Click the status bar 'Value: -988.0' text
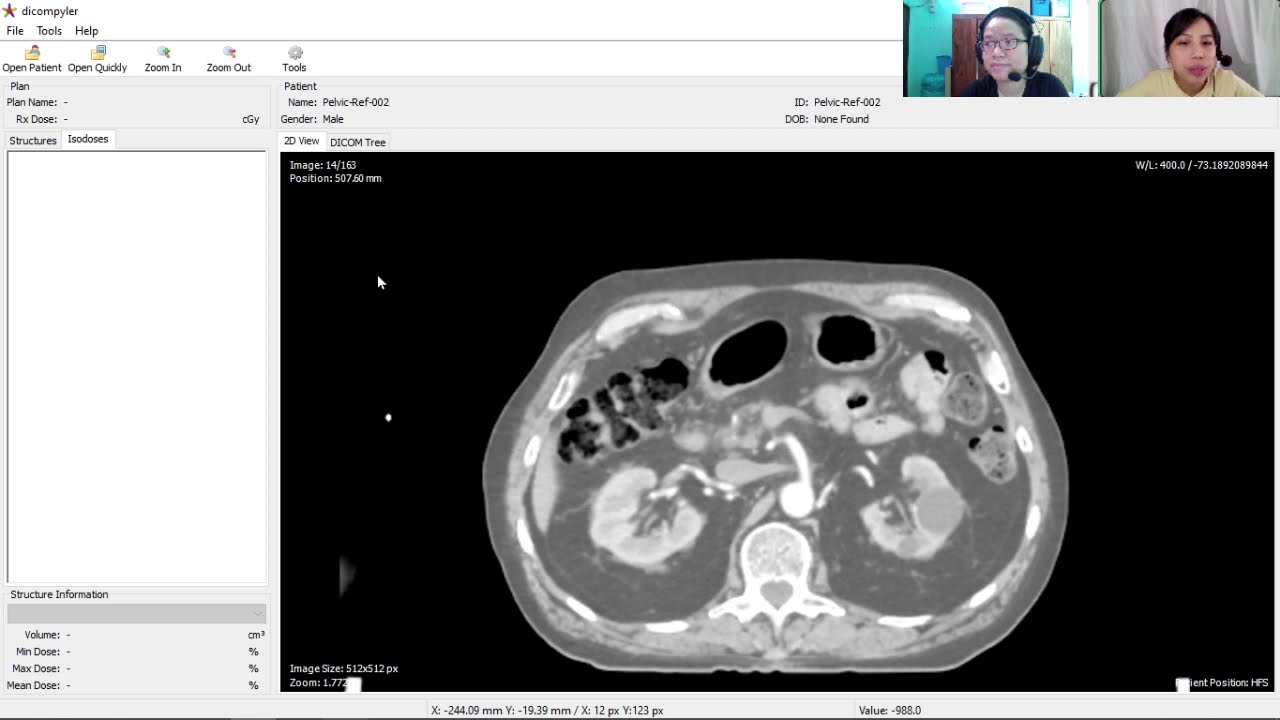This screenshot has height=720, width=1280. [x=890, y=710]
